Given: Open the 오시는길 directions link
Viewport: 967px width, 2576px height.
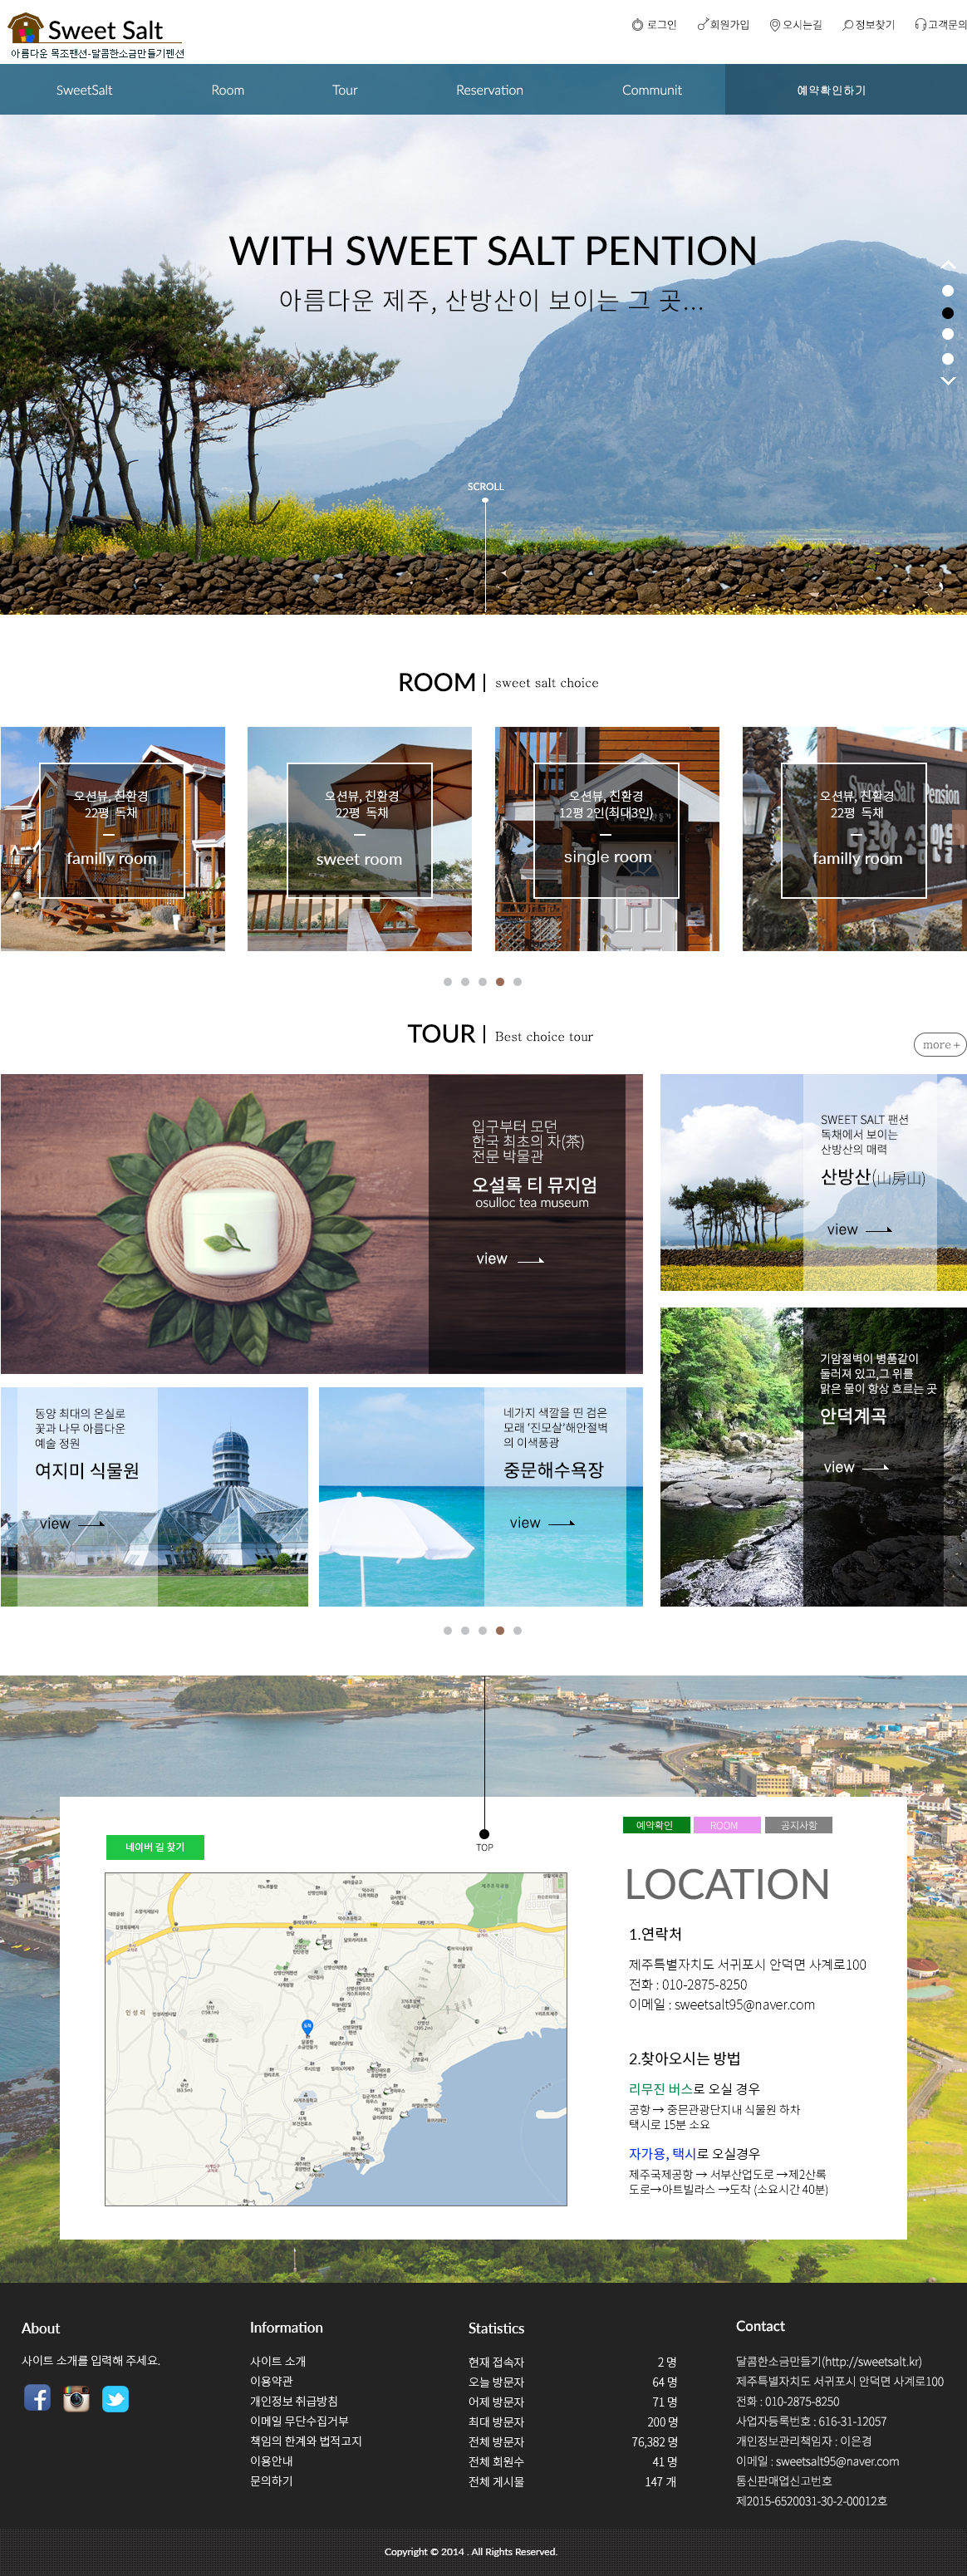Looking at the screenshot, I should click(796, 25).
